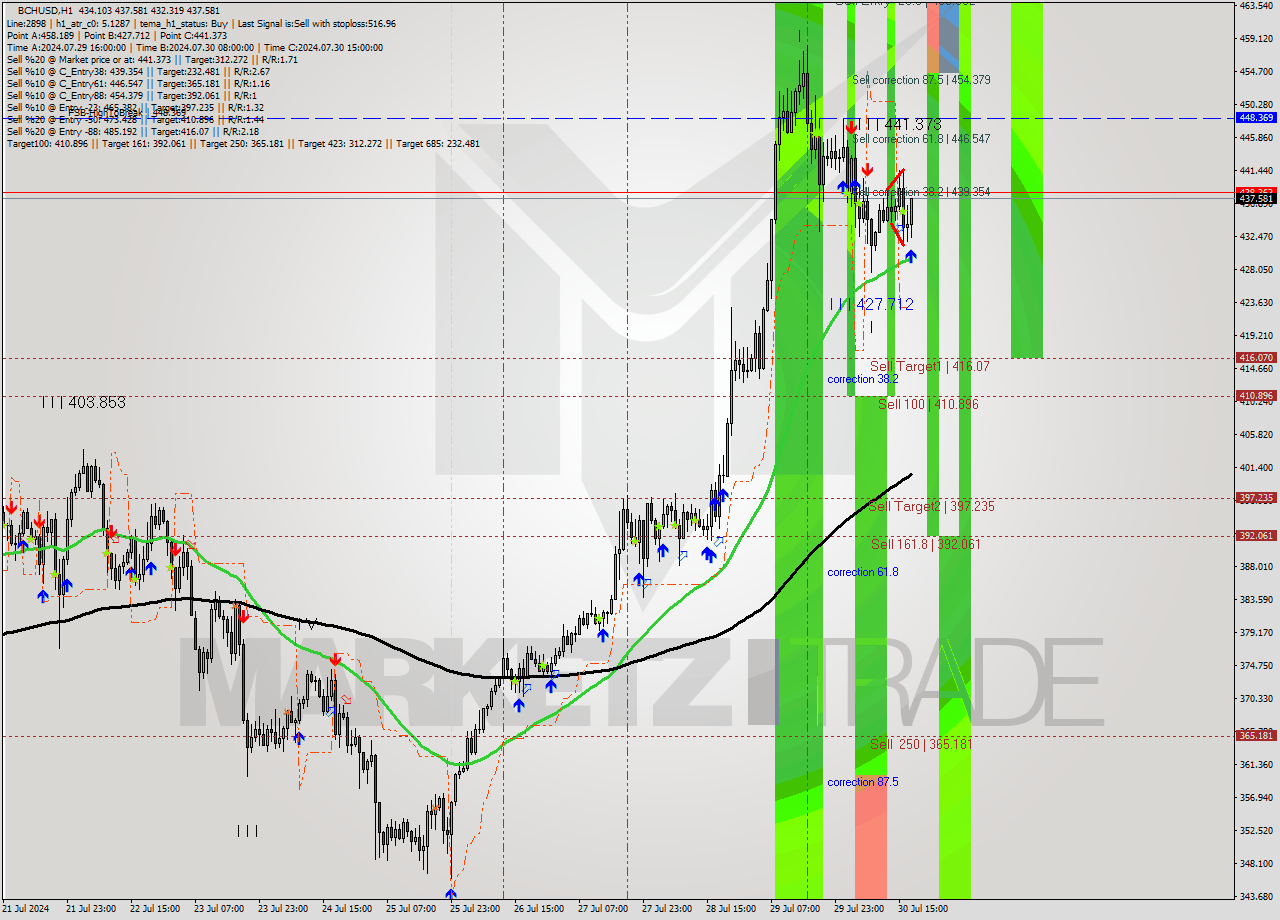1280x920 pixels.
Task: Click the blue 'correction 38.2' label
Action: click(x=862, y=380)
